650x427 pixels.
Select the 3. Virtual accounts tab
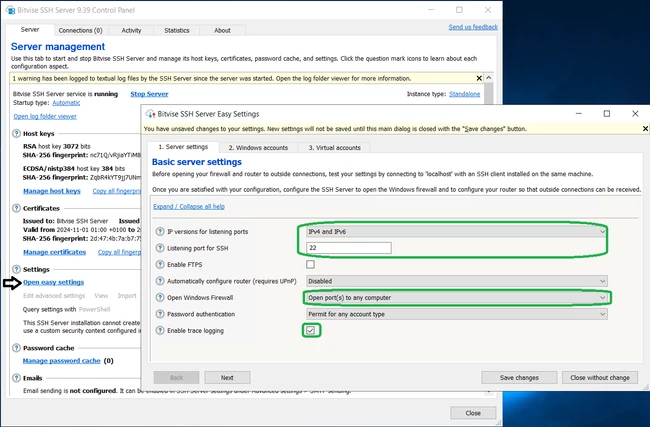tap(335, 148)
